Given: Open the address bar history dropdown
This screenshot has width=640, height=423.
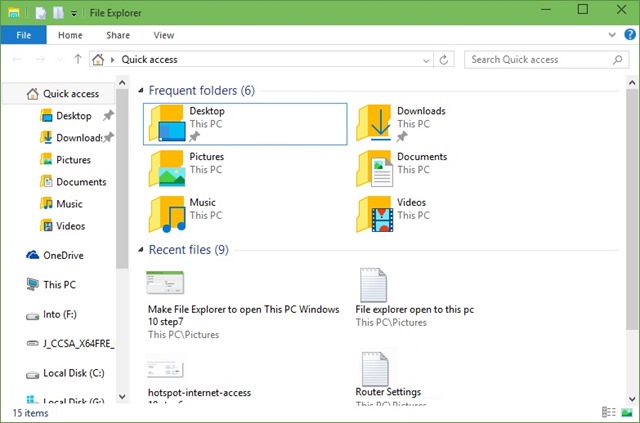Looking at the screenshot, I should 426,60.
